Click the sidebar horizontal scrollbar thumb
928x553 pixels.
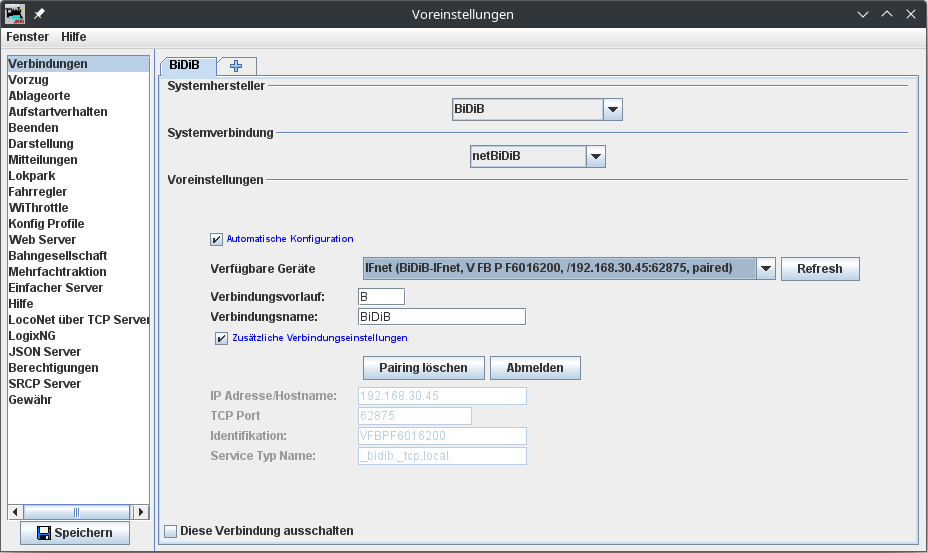point(76,512)
